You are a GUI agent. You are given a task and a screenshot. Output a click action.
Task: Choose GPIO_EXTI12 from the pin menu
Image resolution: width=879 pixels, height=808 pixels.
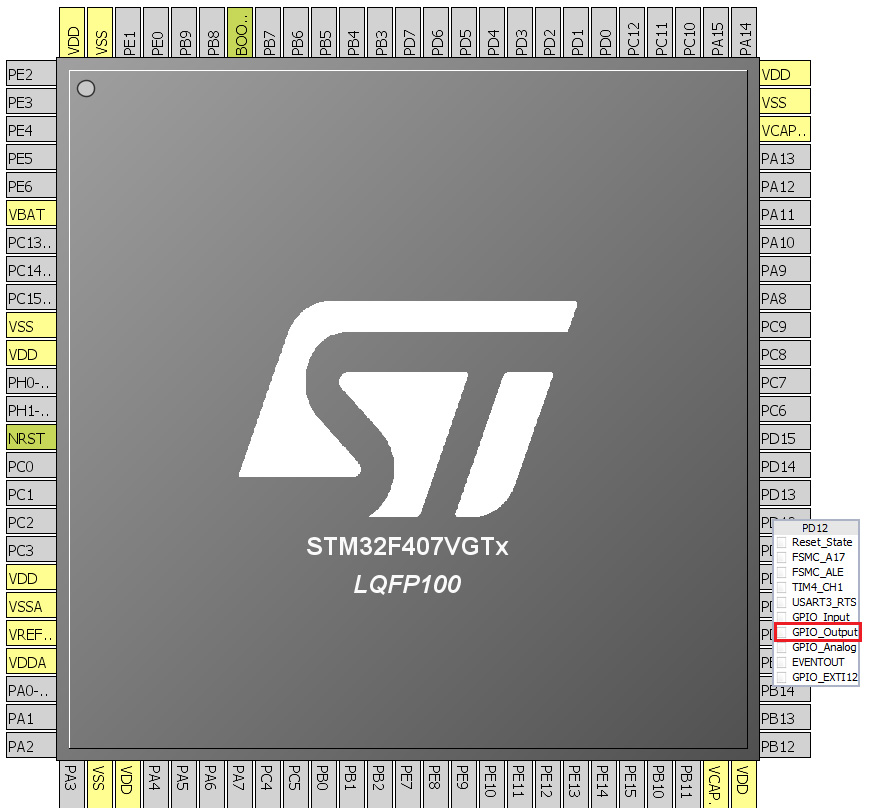824,677
